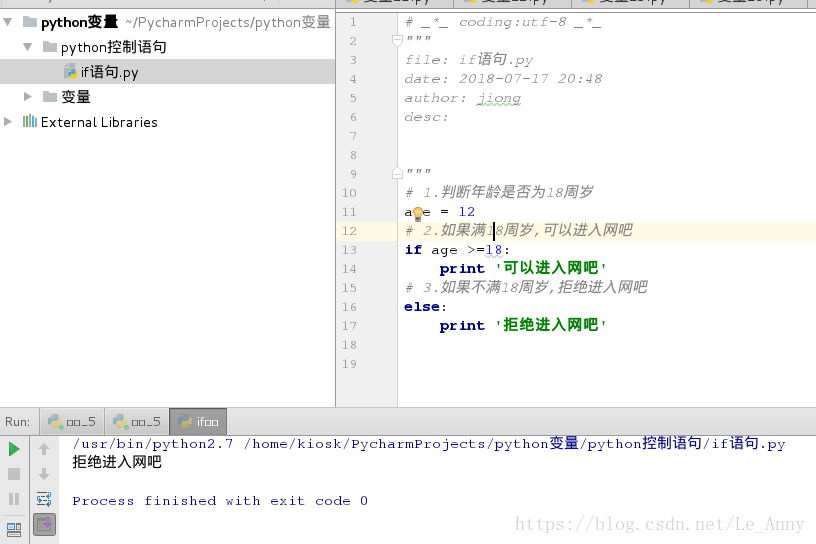Switch to the leftmost □□_5 Run tab

tap(72, 422)
